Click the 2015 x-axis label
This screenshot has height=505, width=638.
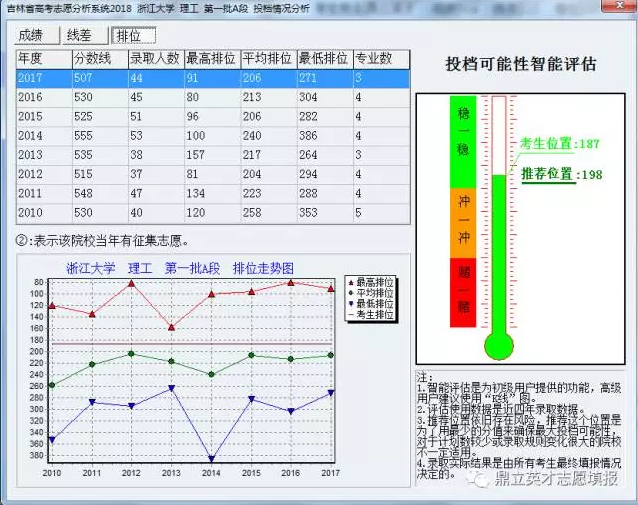(251, 473)
